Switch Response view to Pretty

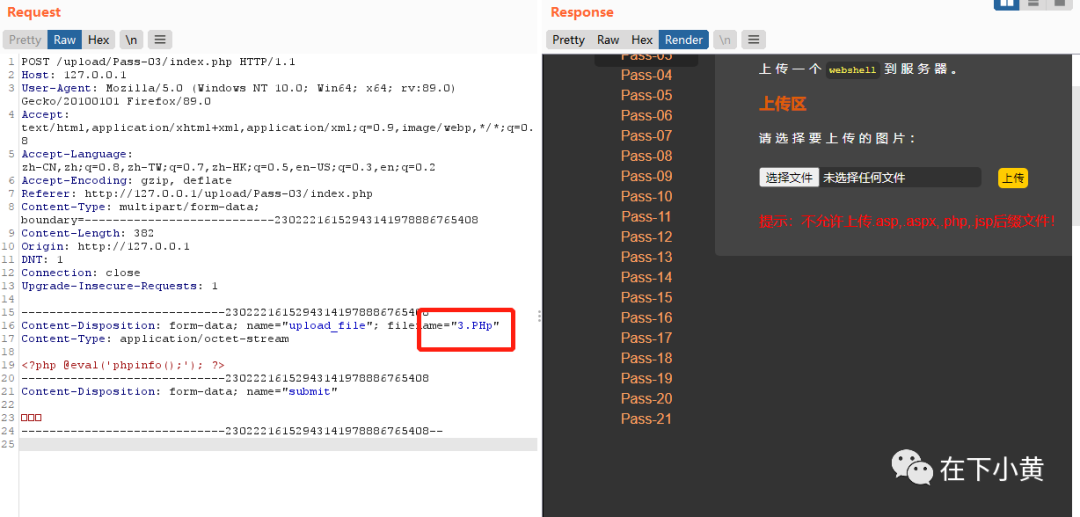click(568, 40)
